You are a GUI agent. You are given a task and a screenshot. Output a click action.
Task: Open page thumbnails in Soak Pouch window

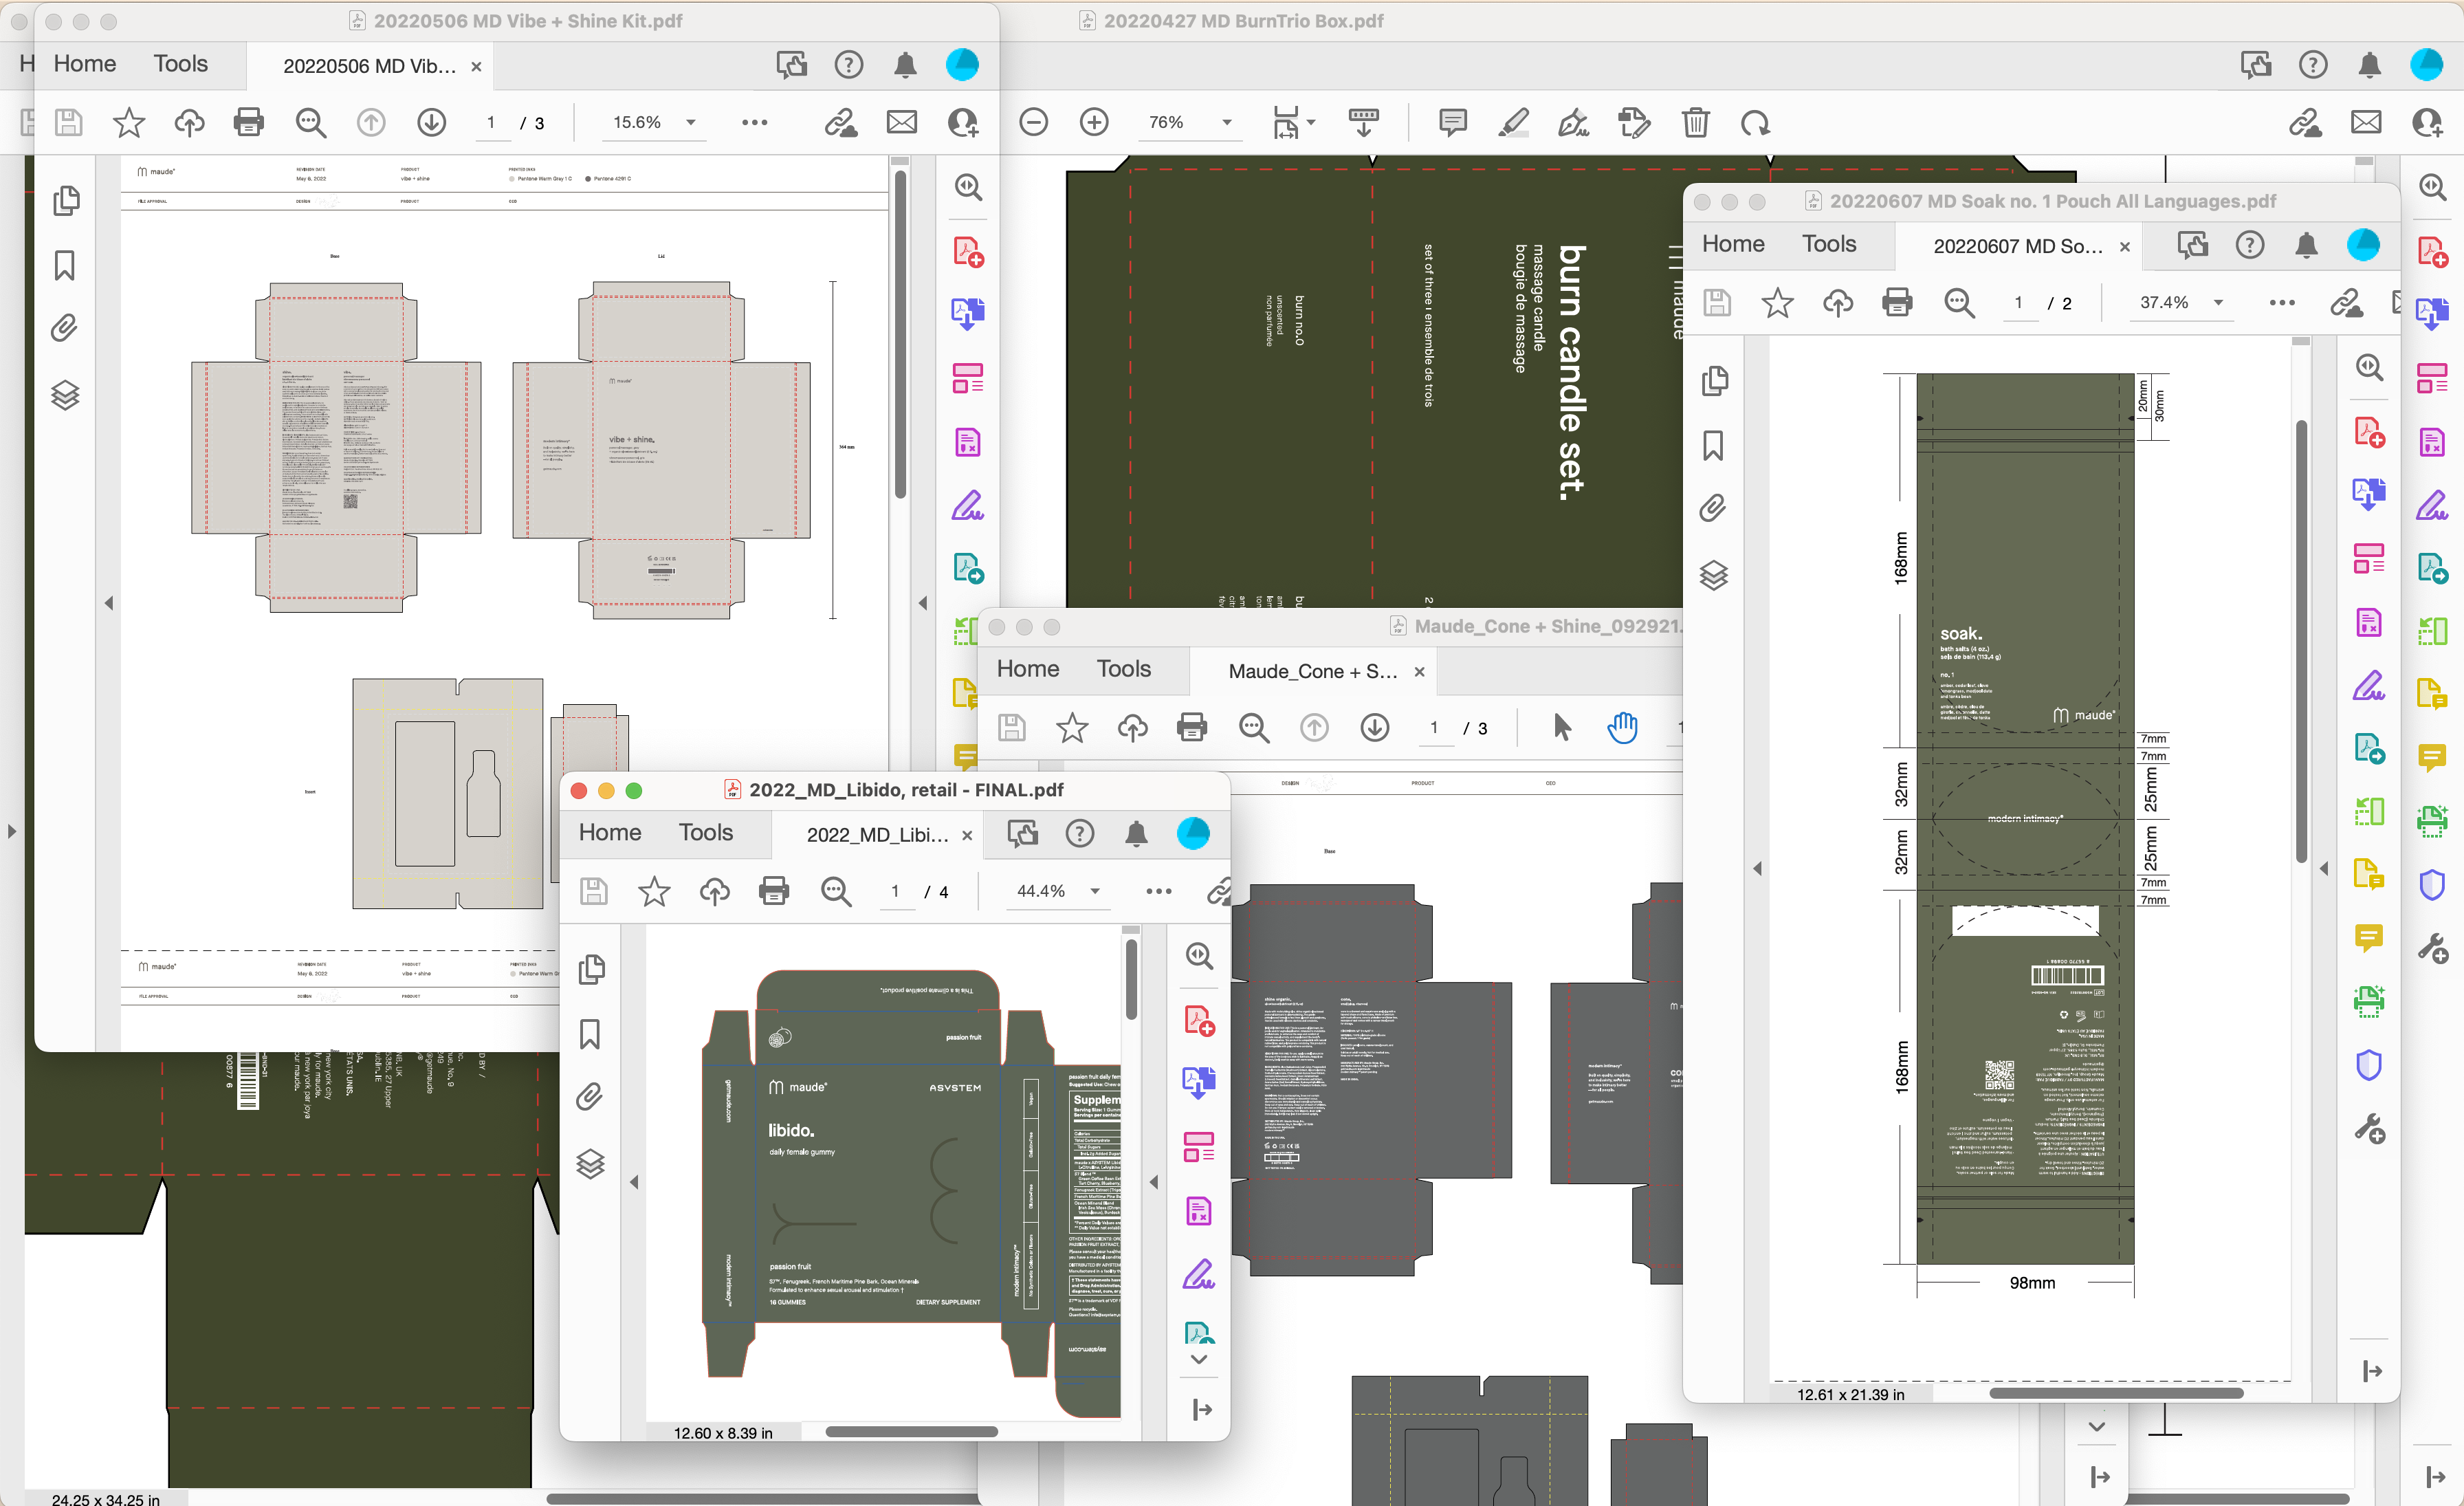click(1714, 380)
